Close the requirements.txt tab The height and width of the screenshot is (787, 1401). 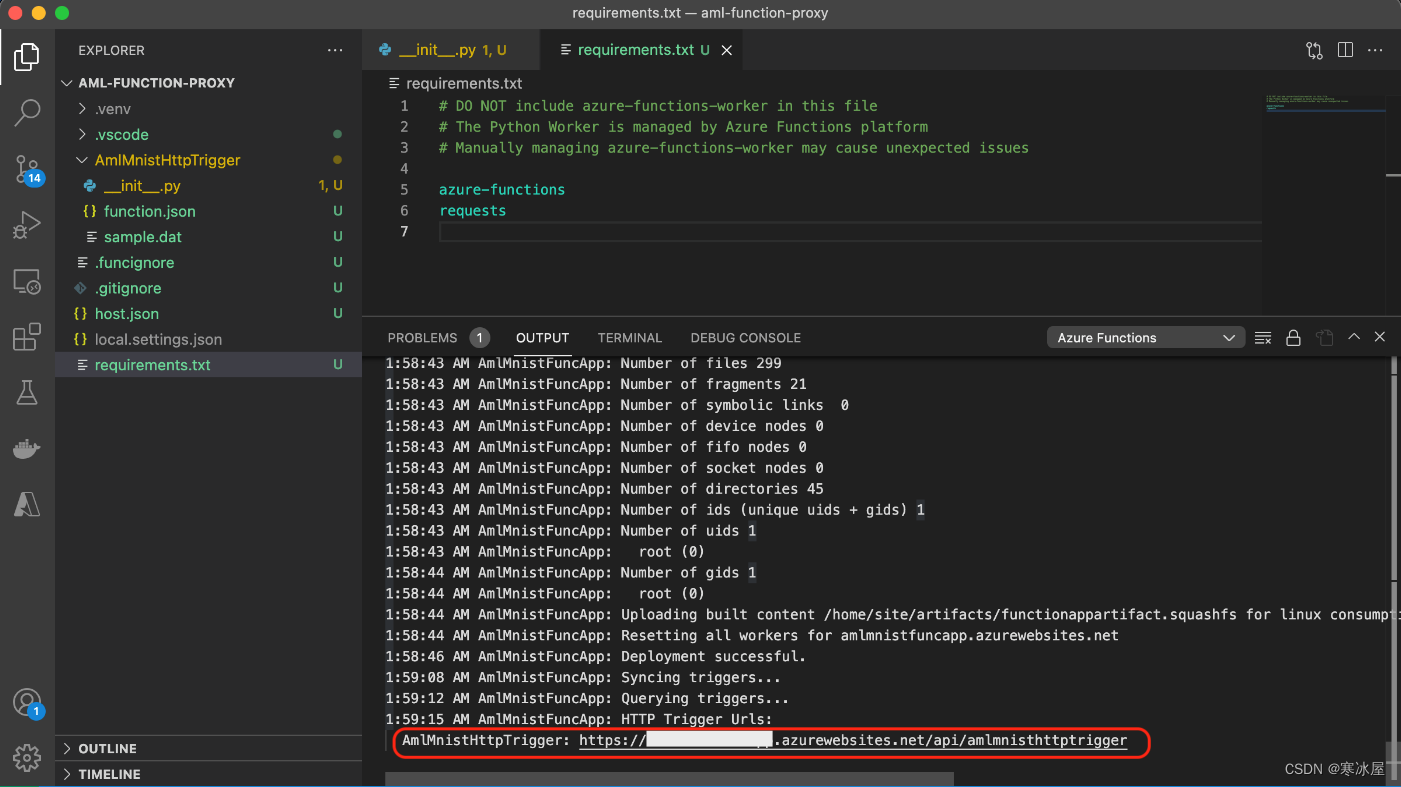727,50
